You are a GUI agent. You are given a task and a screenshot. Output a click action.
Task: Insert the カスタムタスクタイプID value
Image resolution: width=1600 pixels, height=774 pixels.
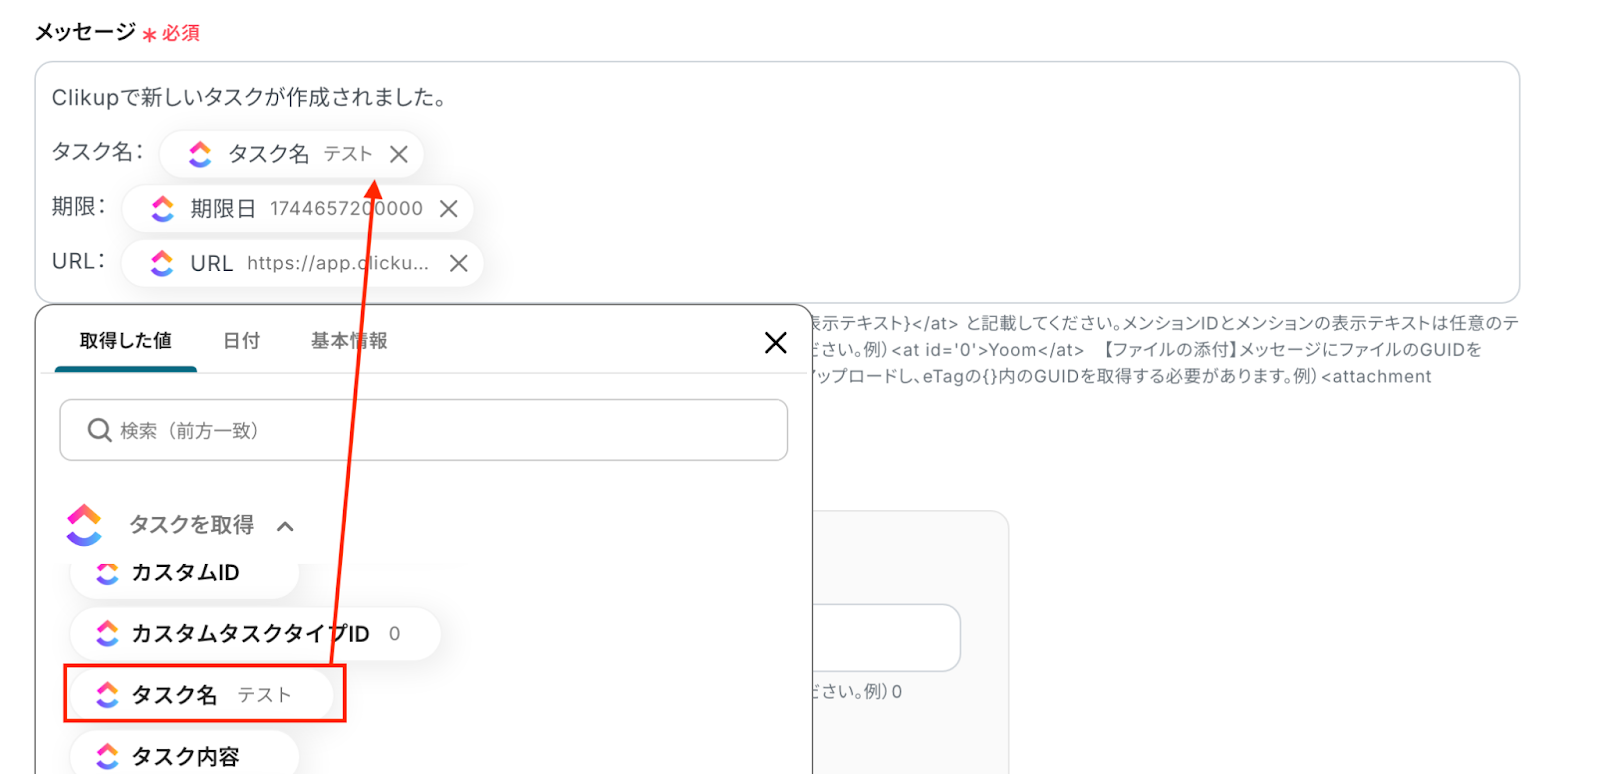[255, 633]
